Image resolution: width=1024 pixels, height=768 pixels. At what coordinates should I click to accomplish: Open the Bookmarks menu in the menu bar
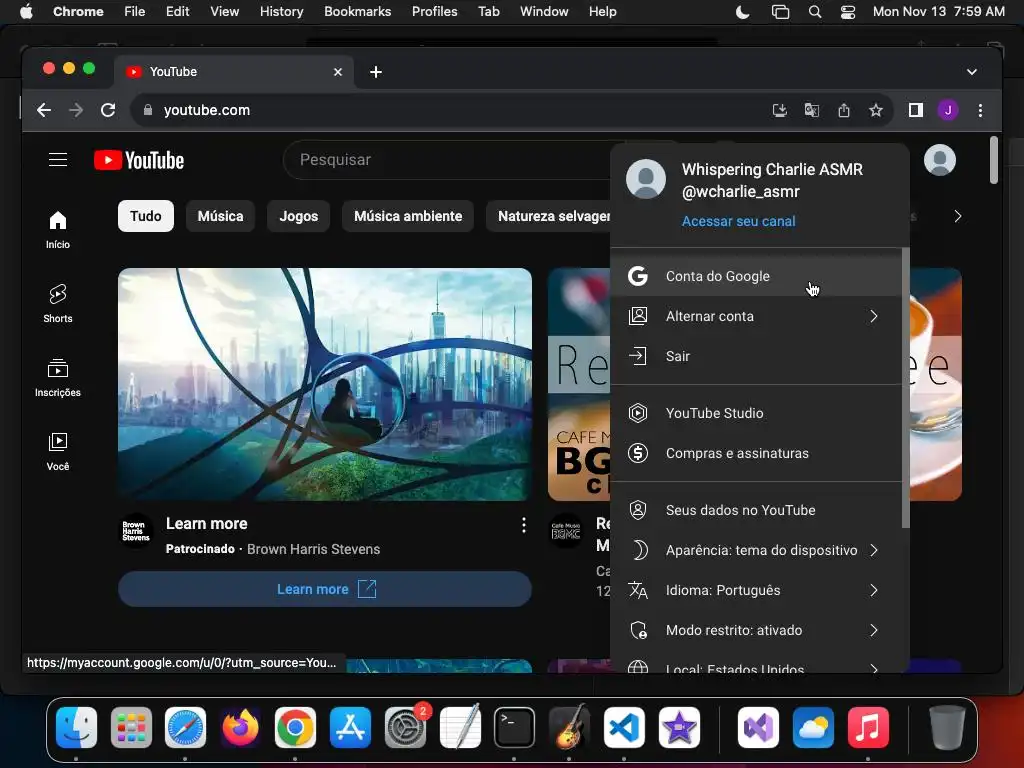[357, 12]
